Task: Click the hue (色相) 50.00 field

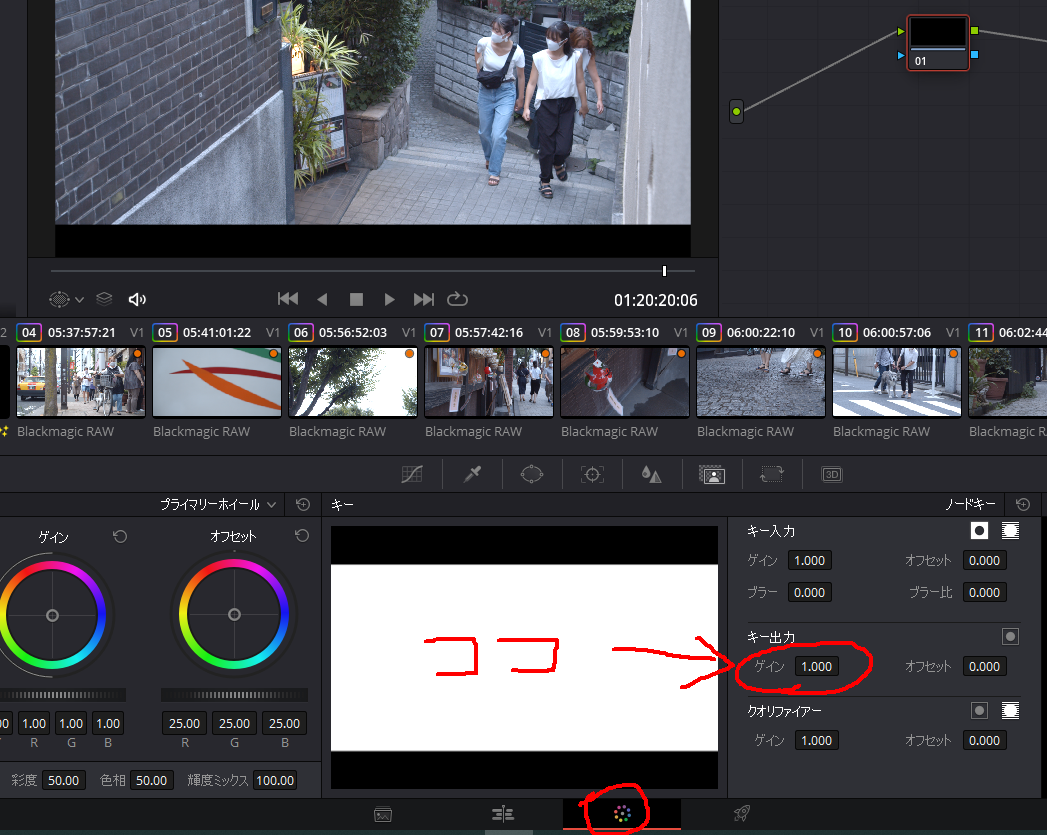Action: pyautogui.click(x=152, y=780)
